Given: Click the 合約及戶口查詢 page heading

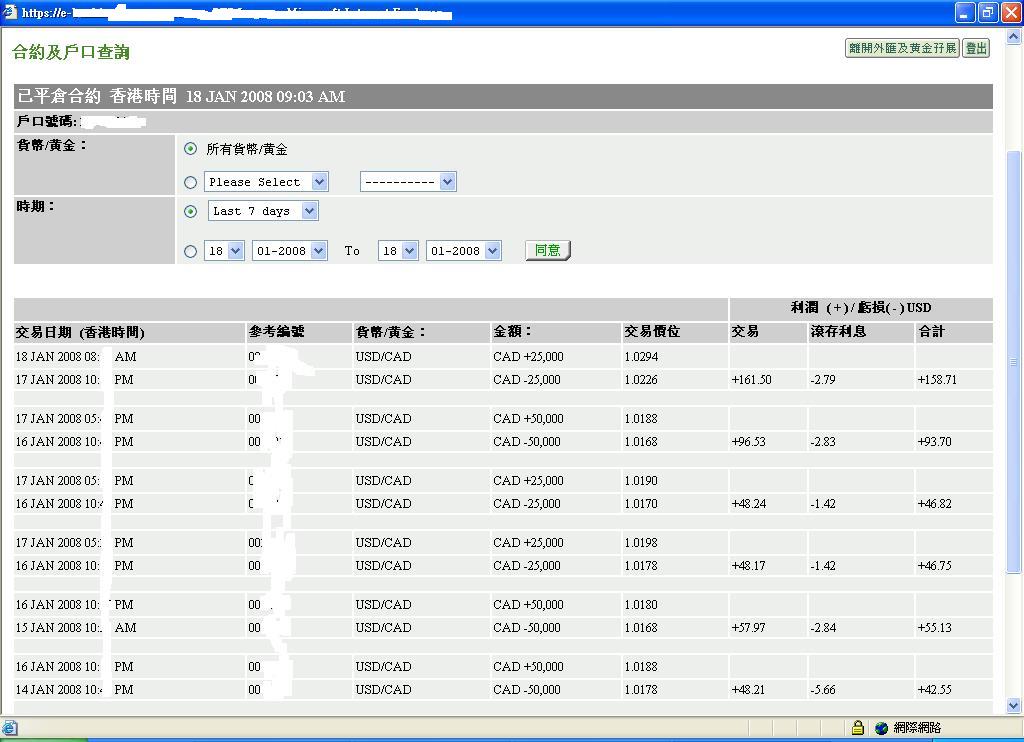Looking at the screenshot, I should pyautogui.click(x=71, y=52).
